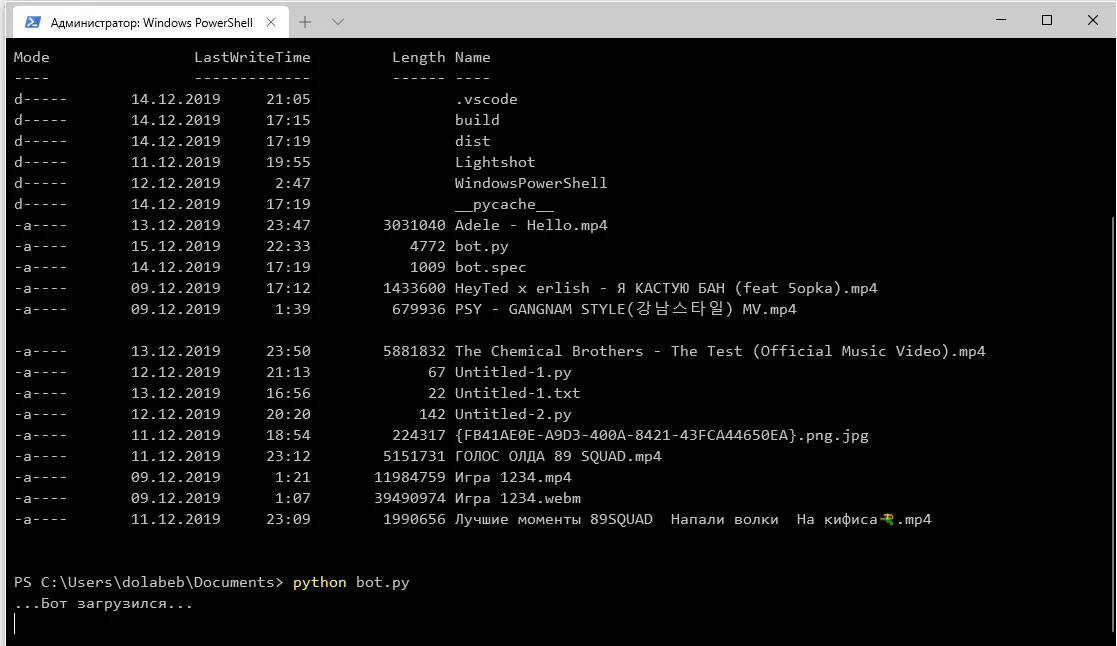Image resolution: width=1117 pixels, height=646 pixels.
Task: Click the WindowsPowerShell folder name
Action: coord(531,183)
